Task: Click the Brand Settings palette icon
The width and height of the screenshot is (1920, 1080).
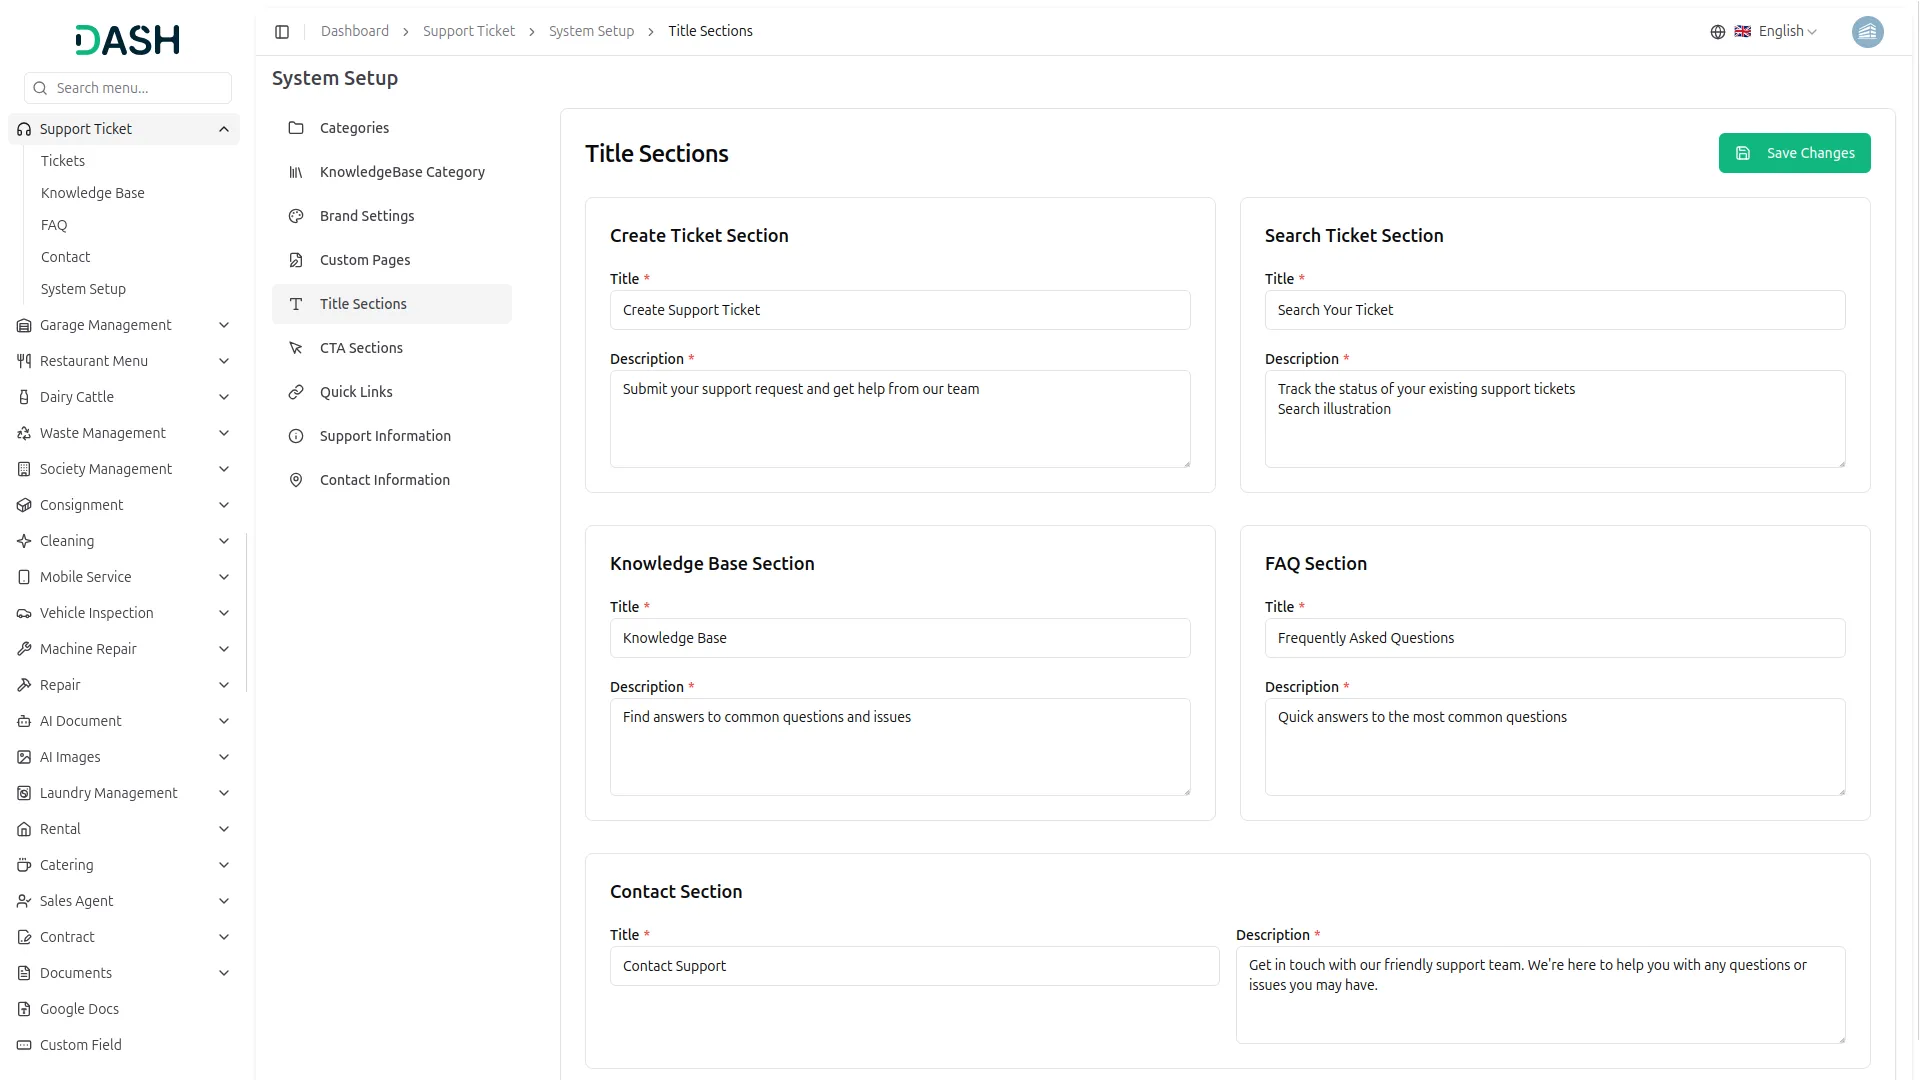Action: tap(296, 216)
